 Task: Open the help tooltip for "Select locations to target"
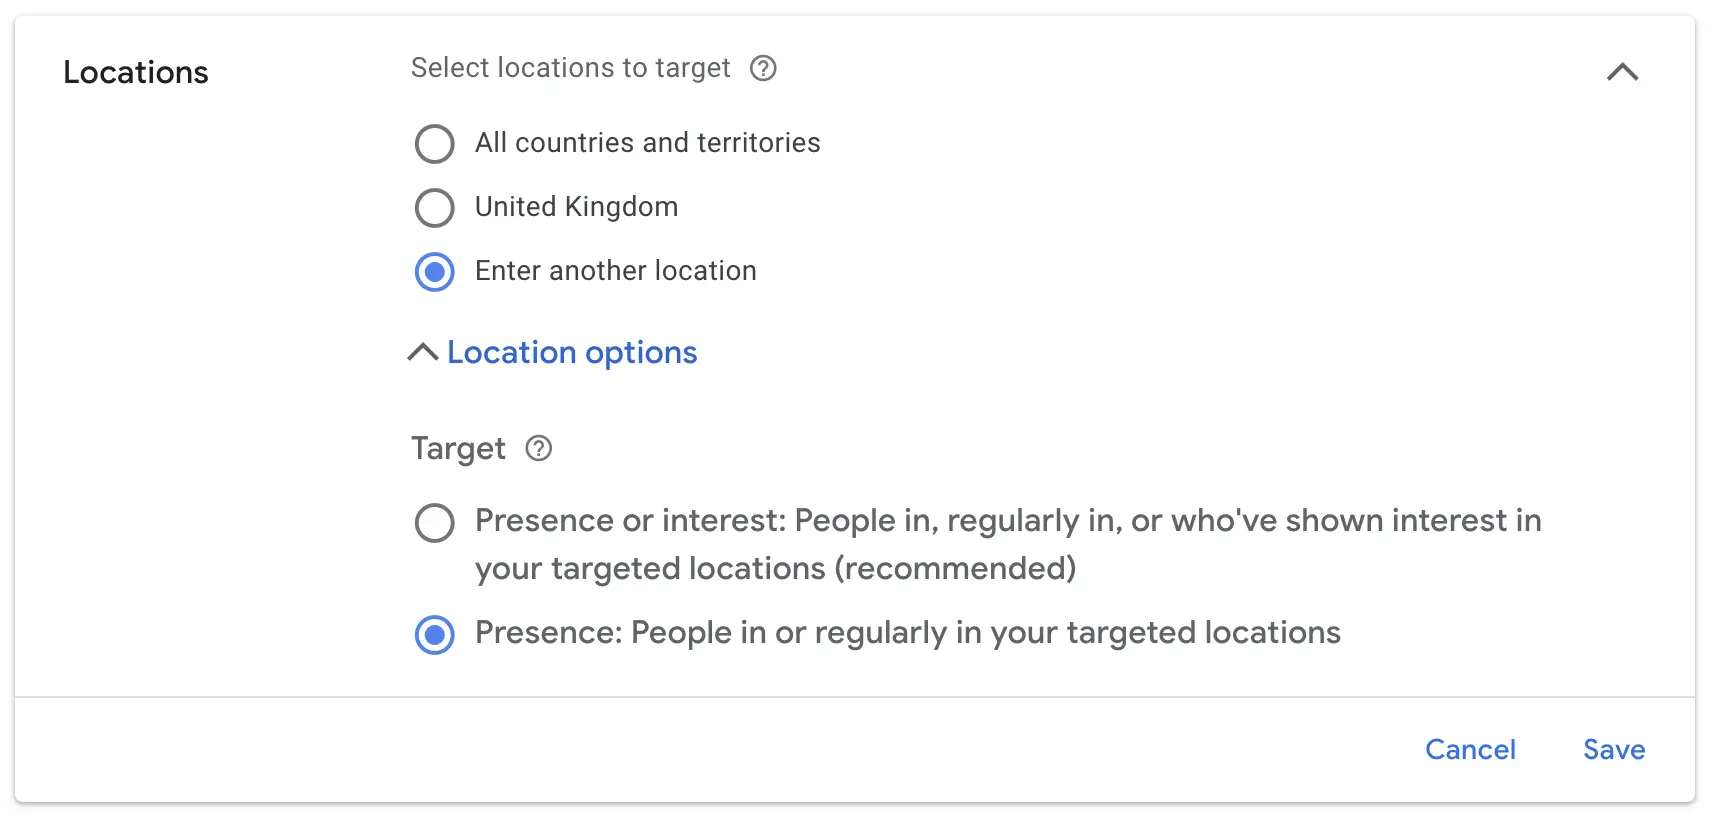point(763,68)
